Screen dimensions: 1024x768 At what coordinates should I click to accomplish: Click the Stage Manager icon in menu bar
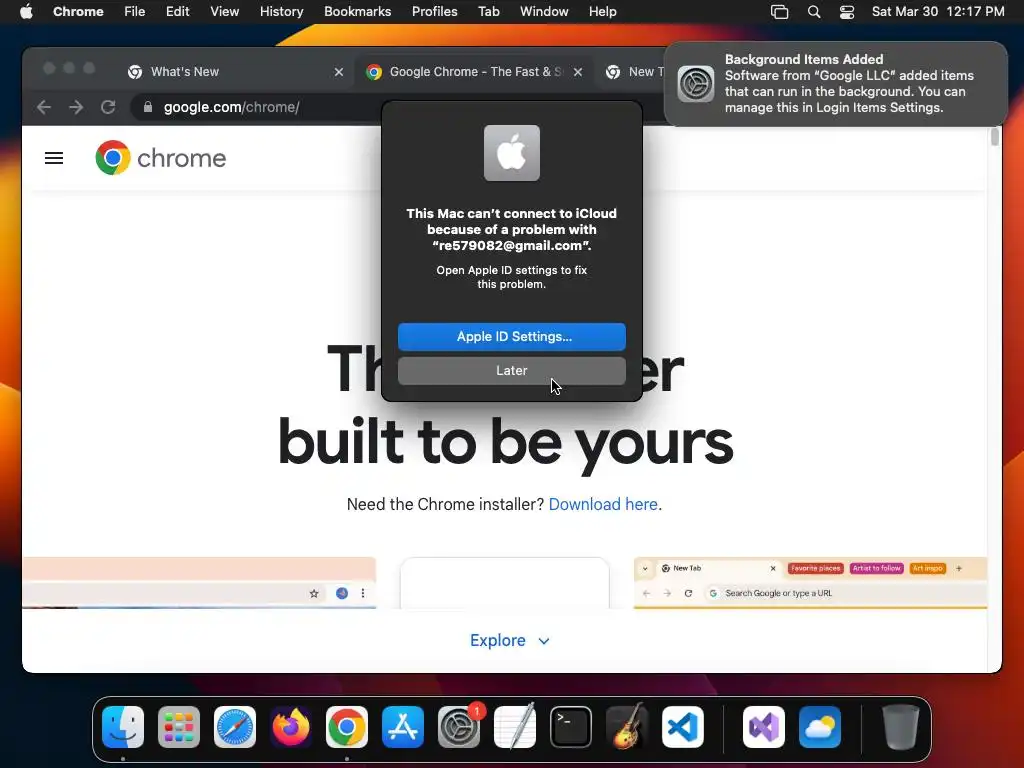pos(779,12)
